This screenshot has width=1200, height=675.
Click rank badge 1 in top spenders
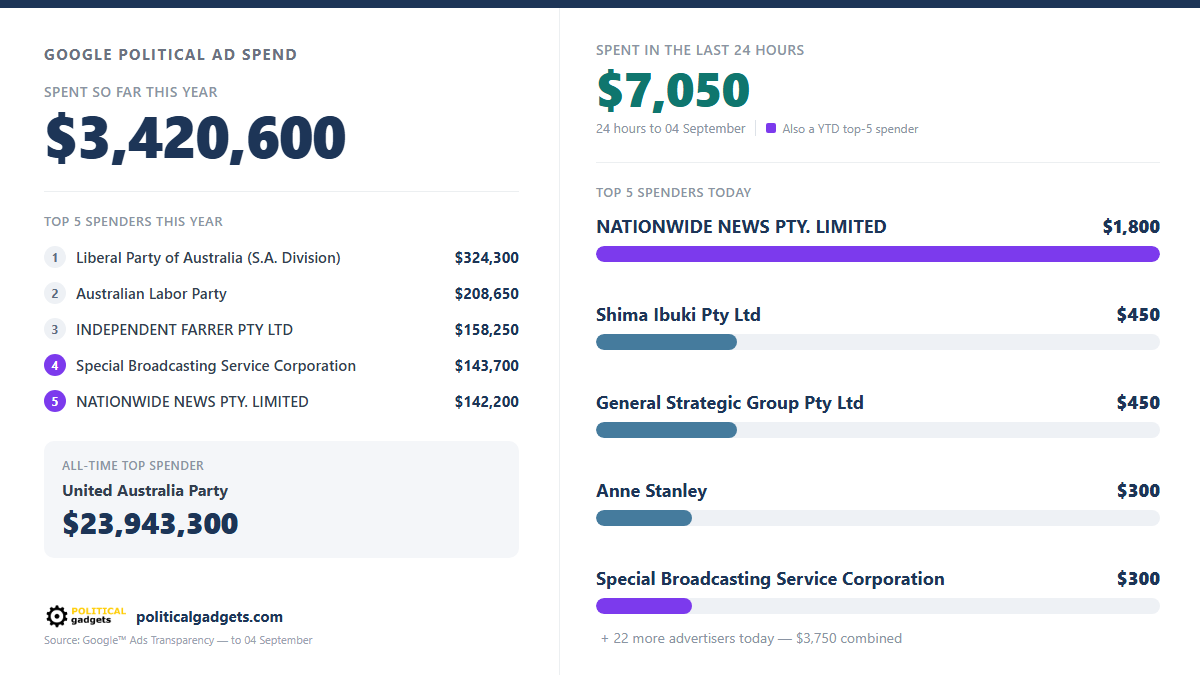(55, 258)
